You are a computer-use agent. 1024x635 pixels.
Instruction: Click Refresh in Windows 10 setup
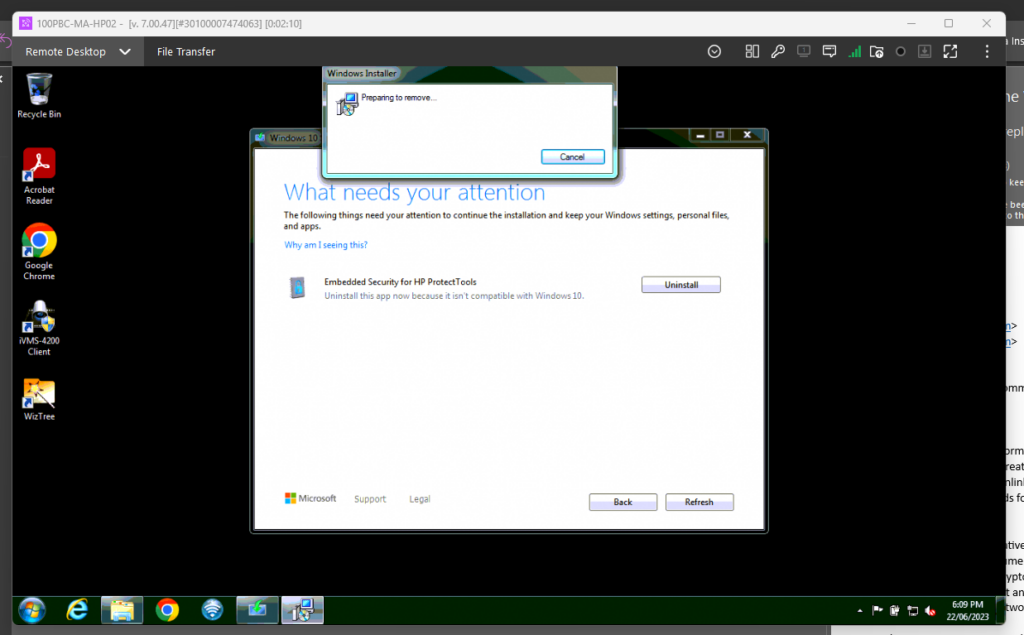click(699, 502)
